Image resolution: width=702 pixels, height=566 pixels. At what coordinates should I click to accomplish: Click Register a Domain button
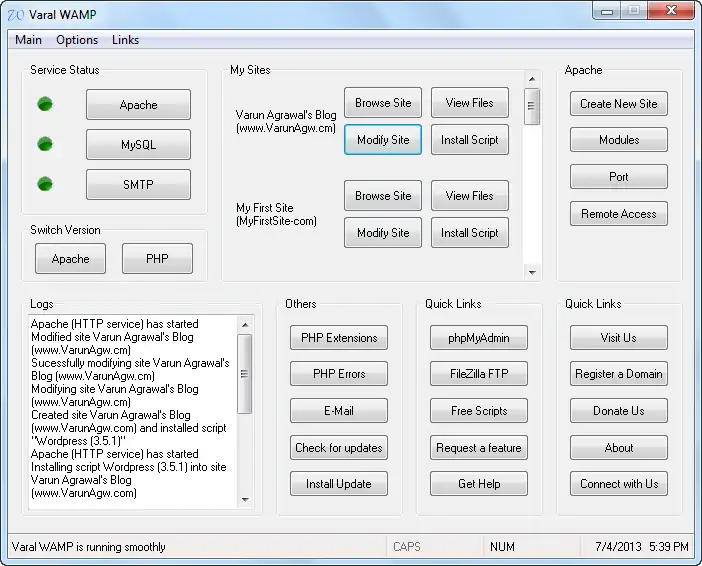click(x=619, y=374)
